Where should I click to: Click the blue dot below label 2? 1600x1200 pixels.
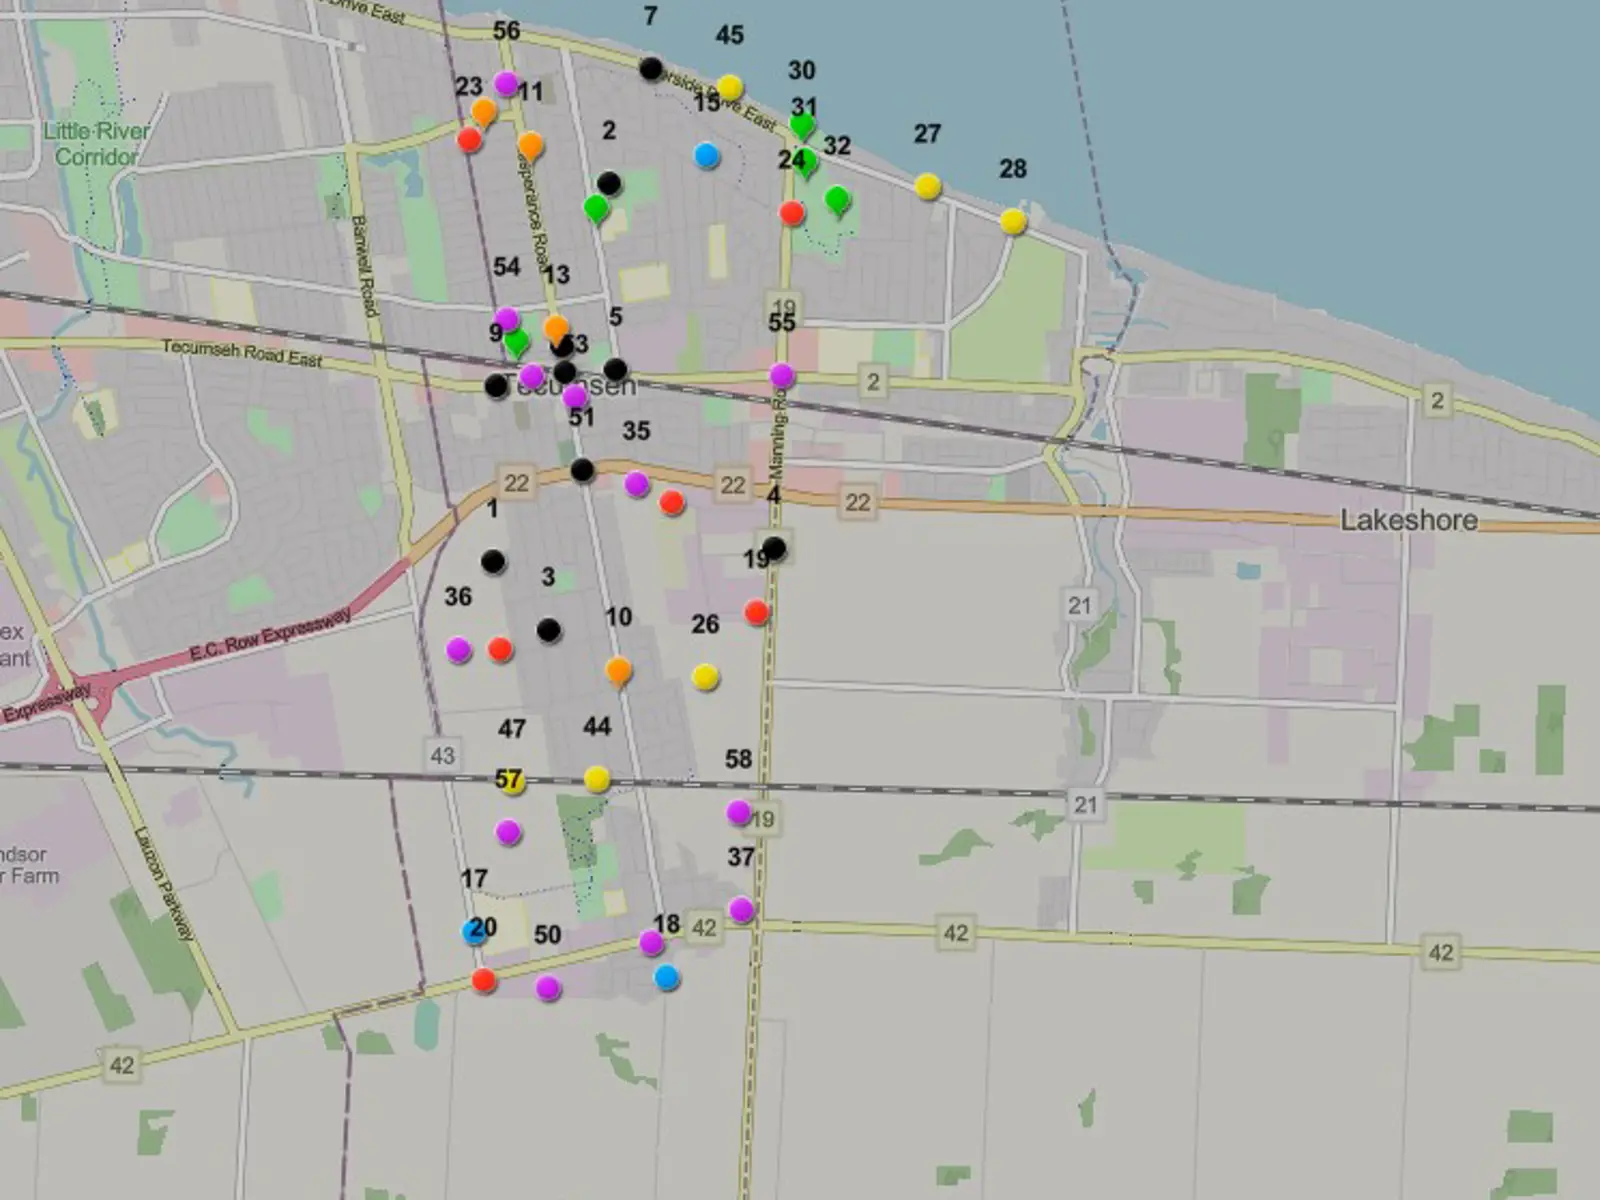tap(705, 155)
